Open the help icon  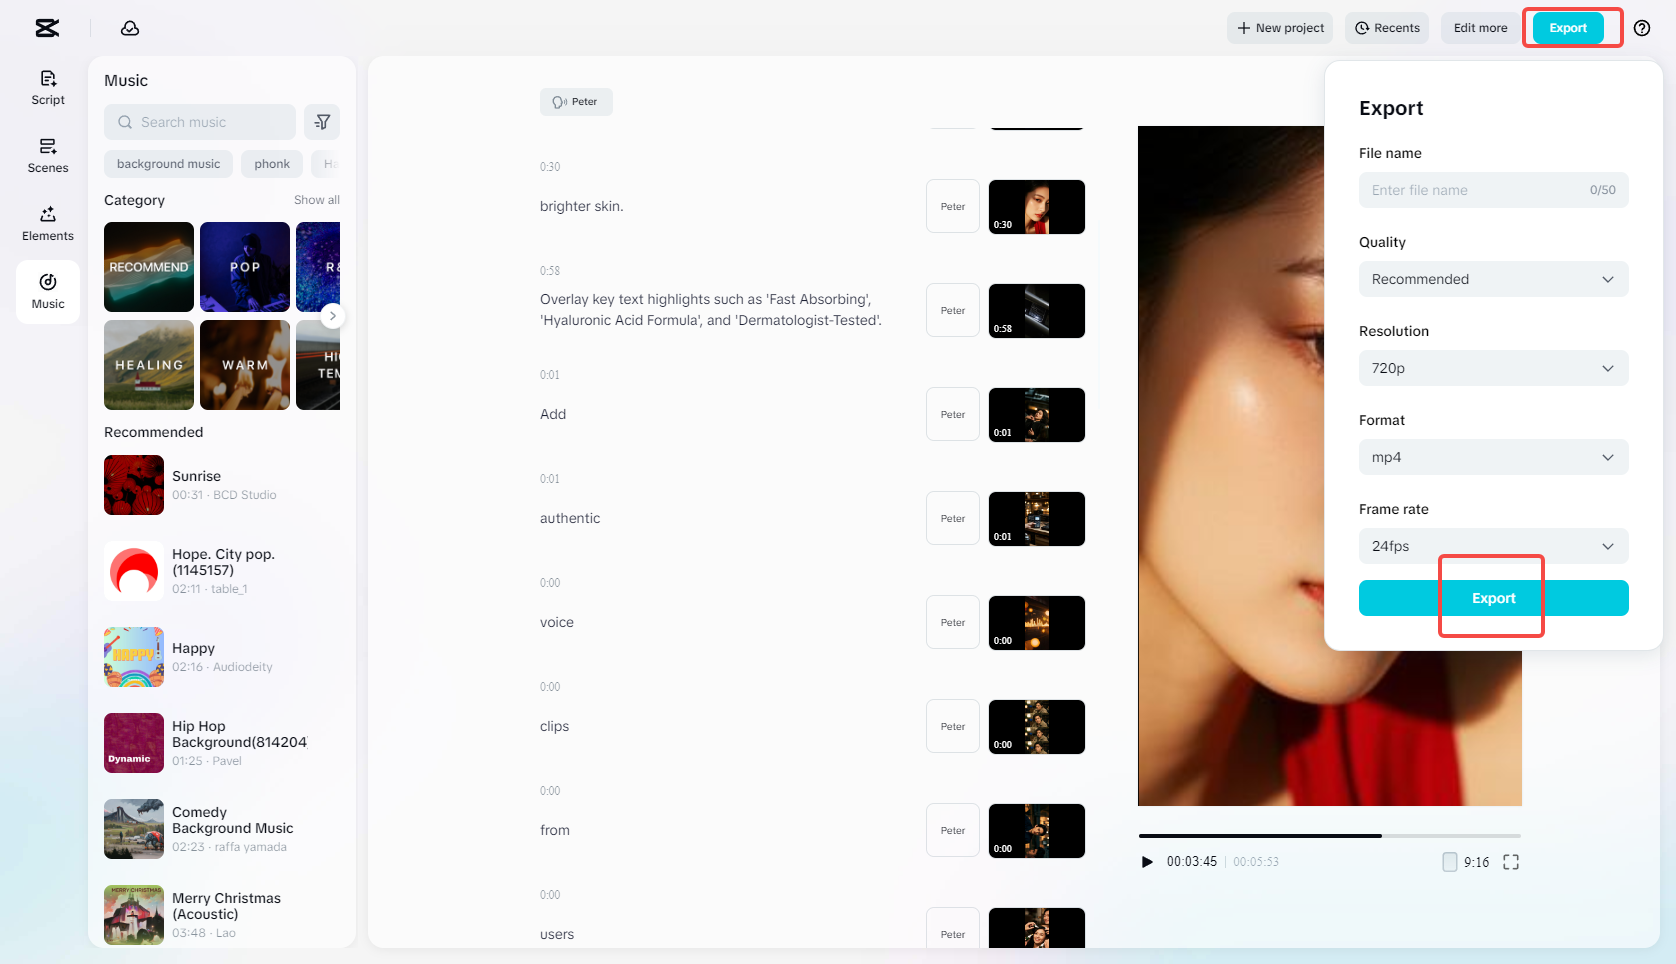[1641, 28]
